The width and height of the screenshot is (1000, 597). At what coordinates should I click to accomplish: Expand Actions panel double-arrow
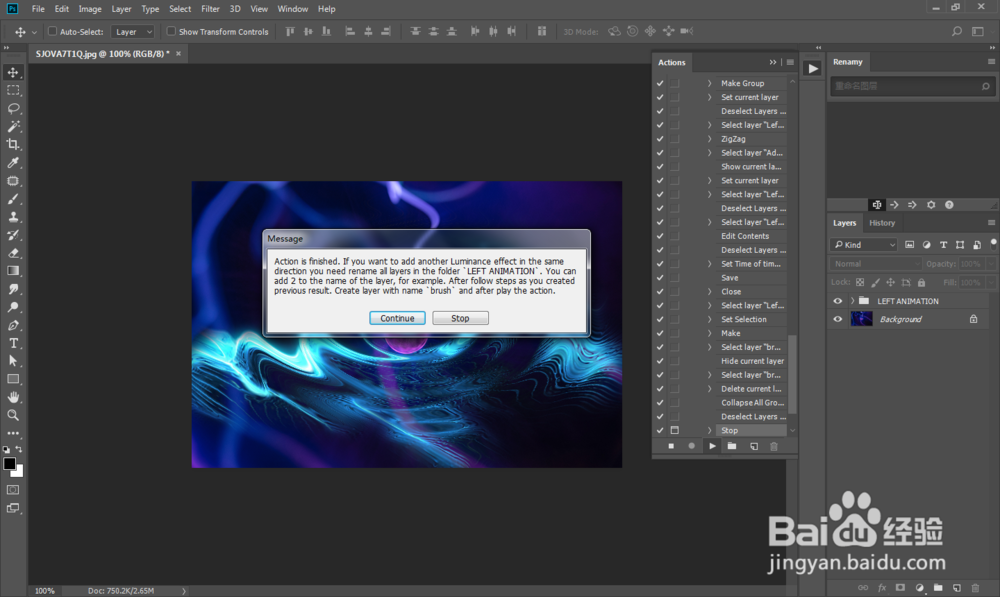click(x=773, y=63)
